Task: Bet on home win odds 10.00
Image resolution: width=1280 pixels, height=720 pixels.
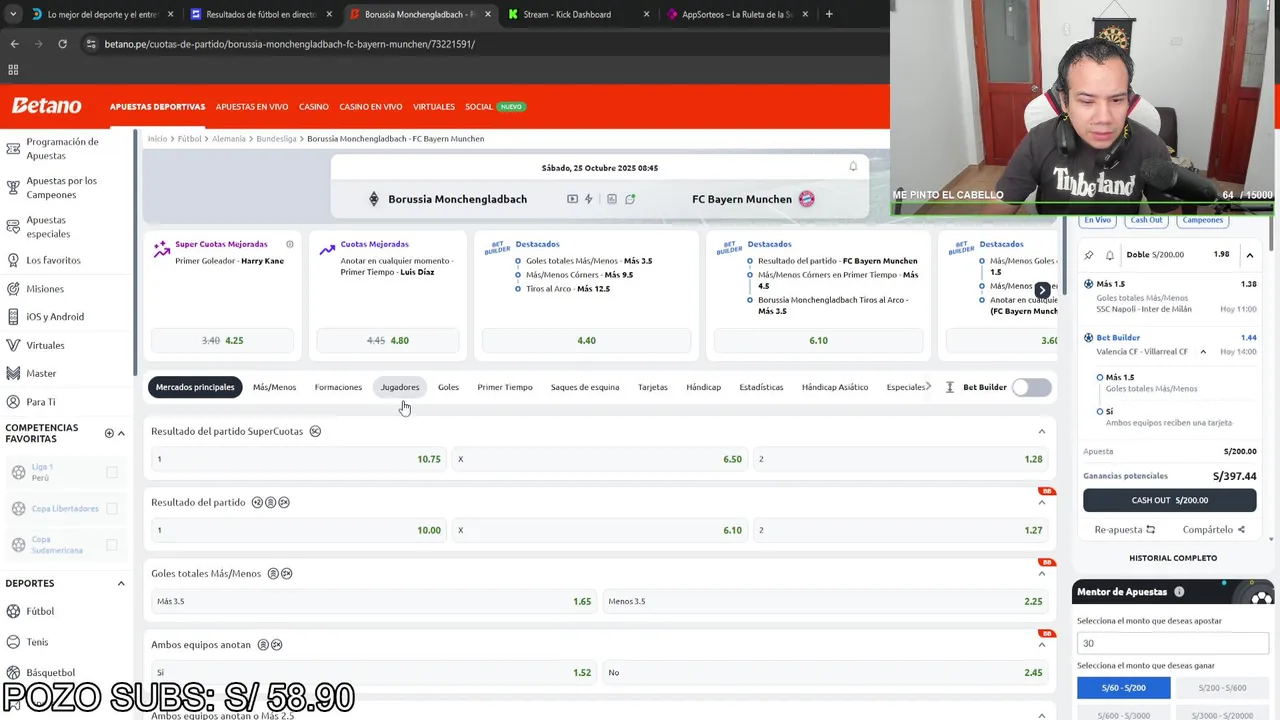Action: pyautogui.click(x=298, y=530)
